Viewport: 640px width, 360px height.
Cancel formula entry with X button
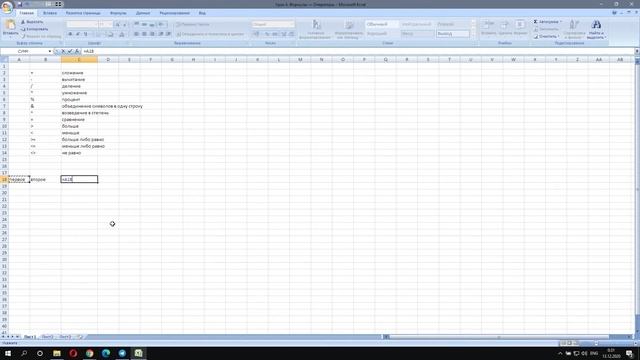(x=63, y=51)
